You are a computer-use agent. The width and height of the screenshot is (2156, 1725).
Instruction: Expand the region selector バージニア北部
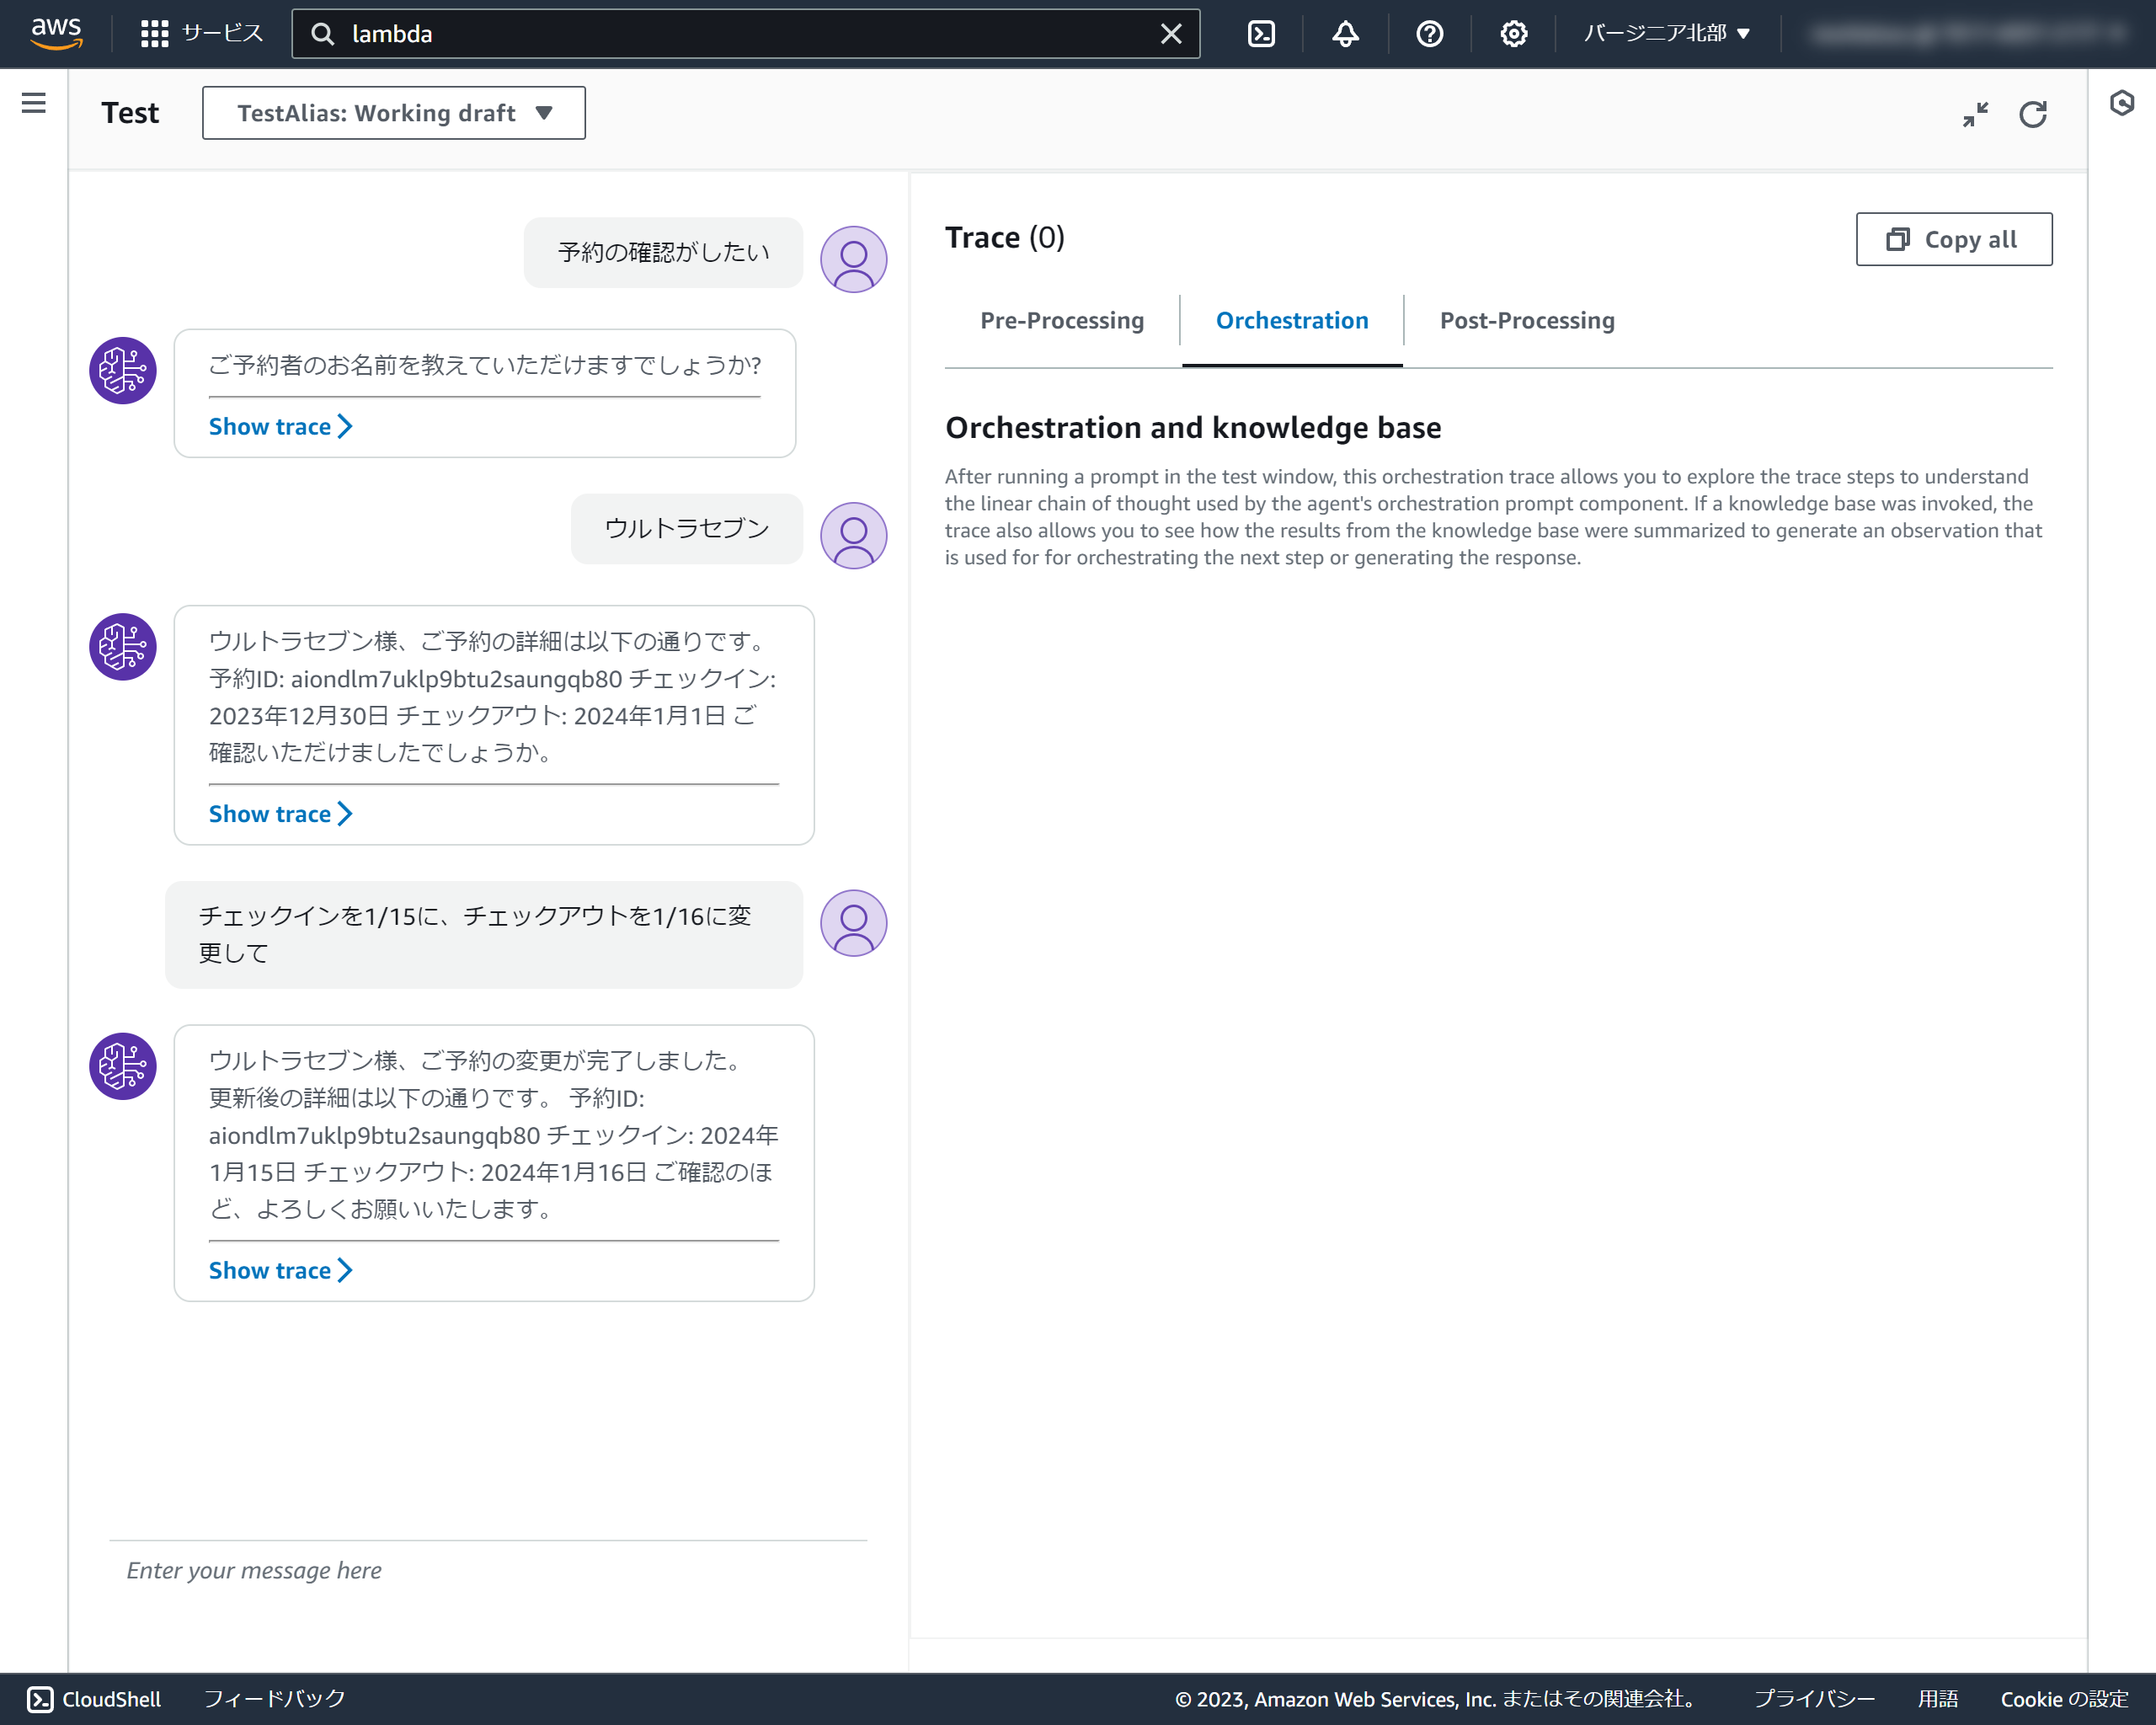click(x=1667, y=34)
